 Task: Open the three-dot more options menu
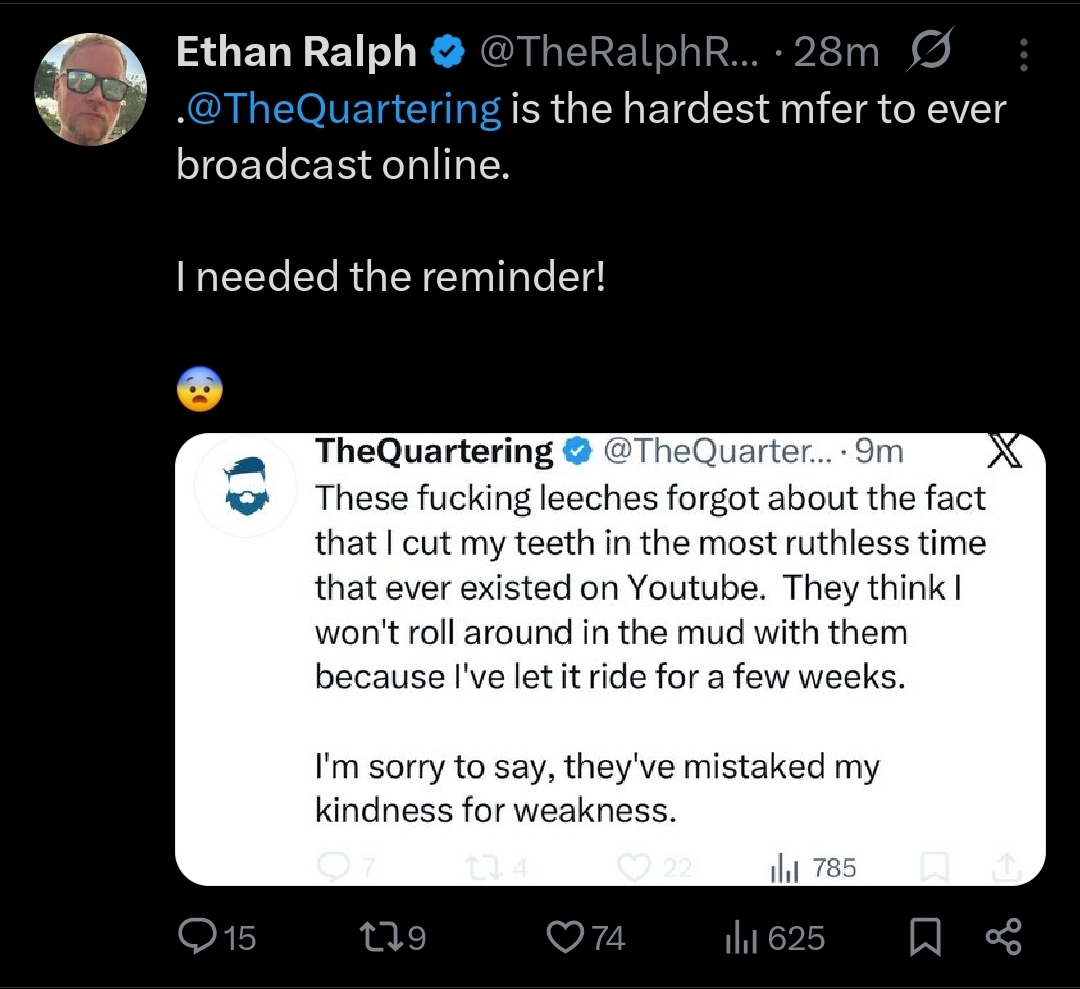coord(1024,54)
